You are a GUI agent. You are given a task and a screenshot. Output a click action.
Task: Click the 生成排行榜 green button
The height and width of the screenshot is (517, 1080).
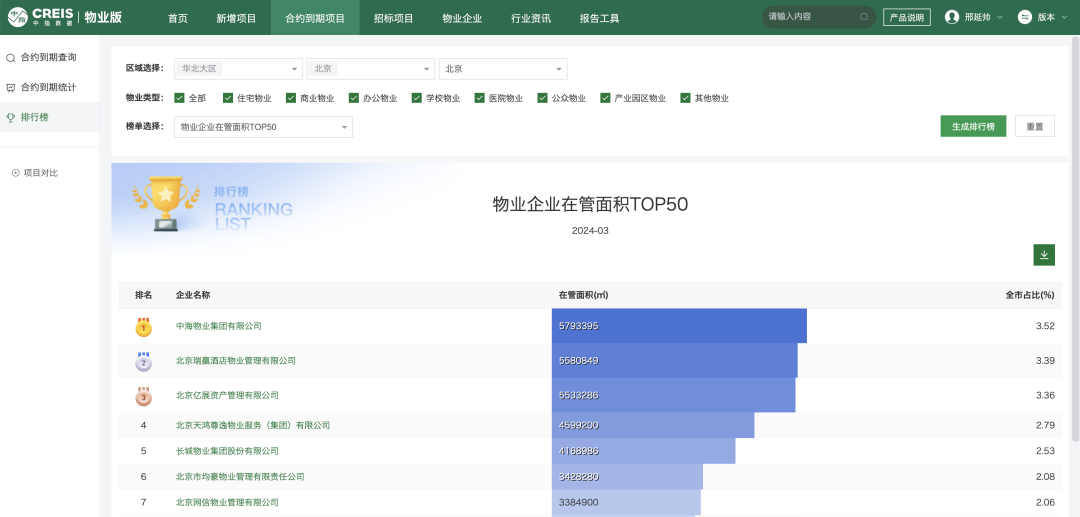point(972,127)
